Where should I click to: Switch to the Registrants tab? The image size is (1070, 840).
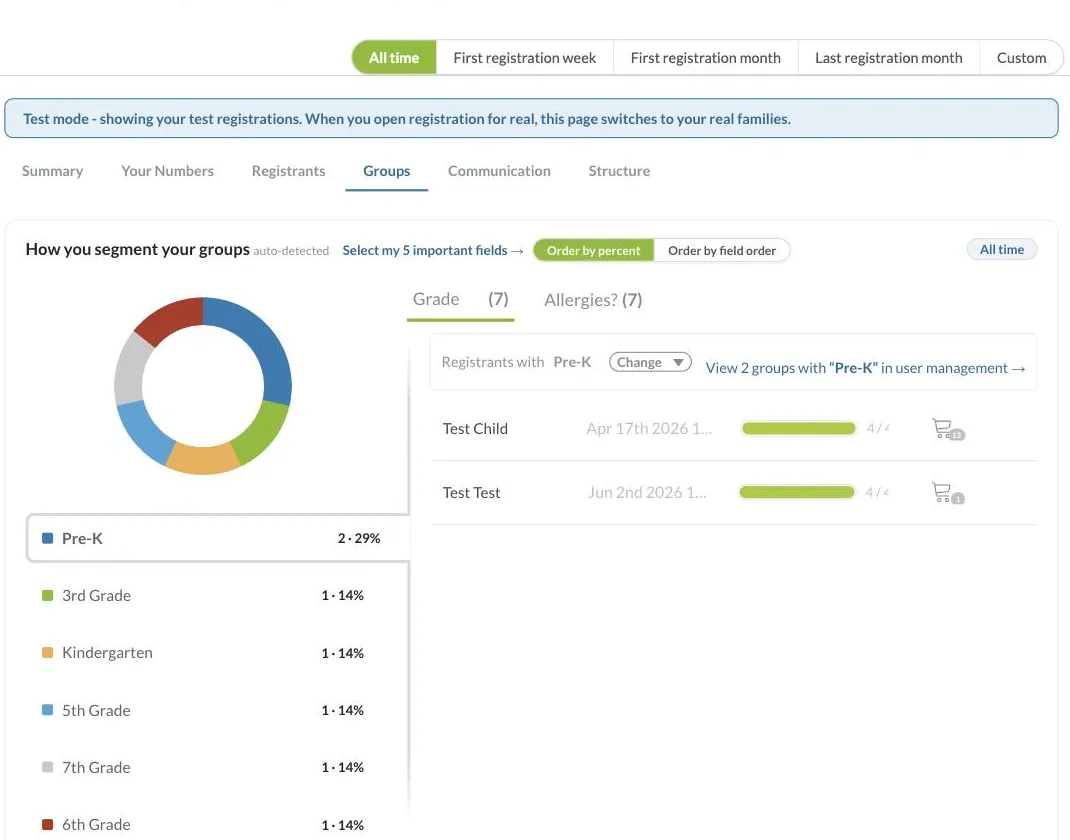pos(288,171)
